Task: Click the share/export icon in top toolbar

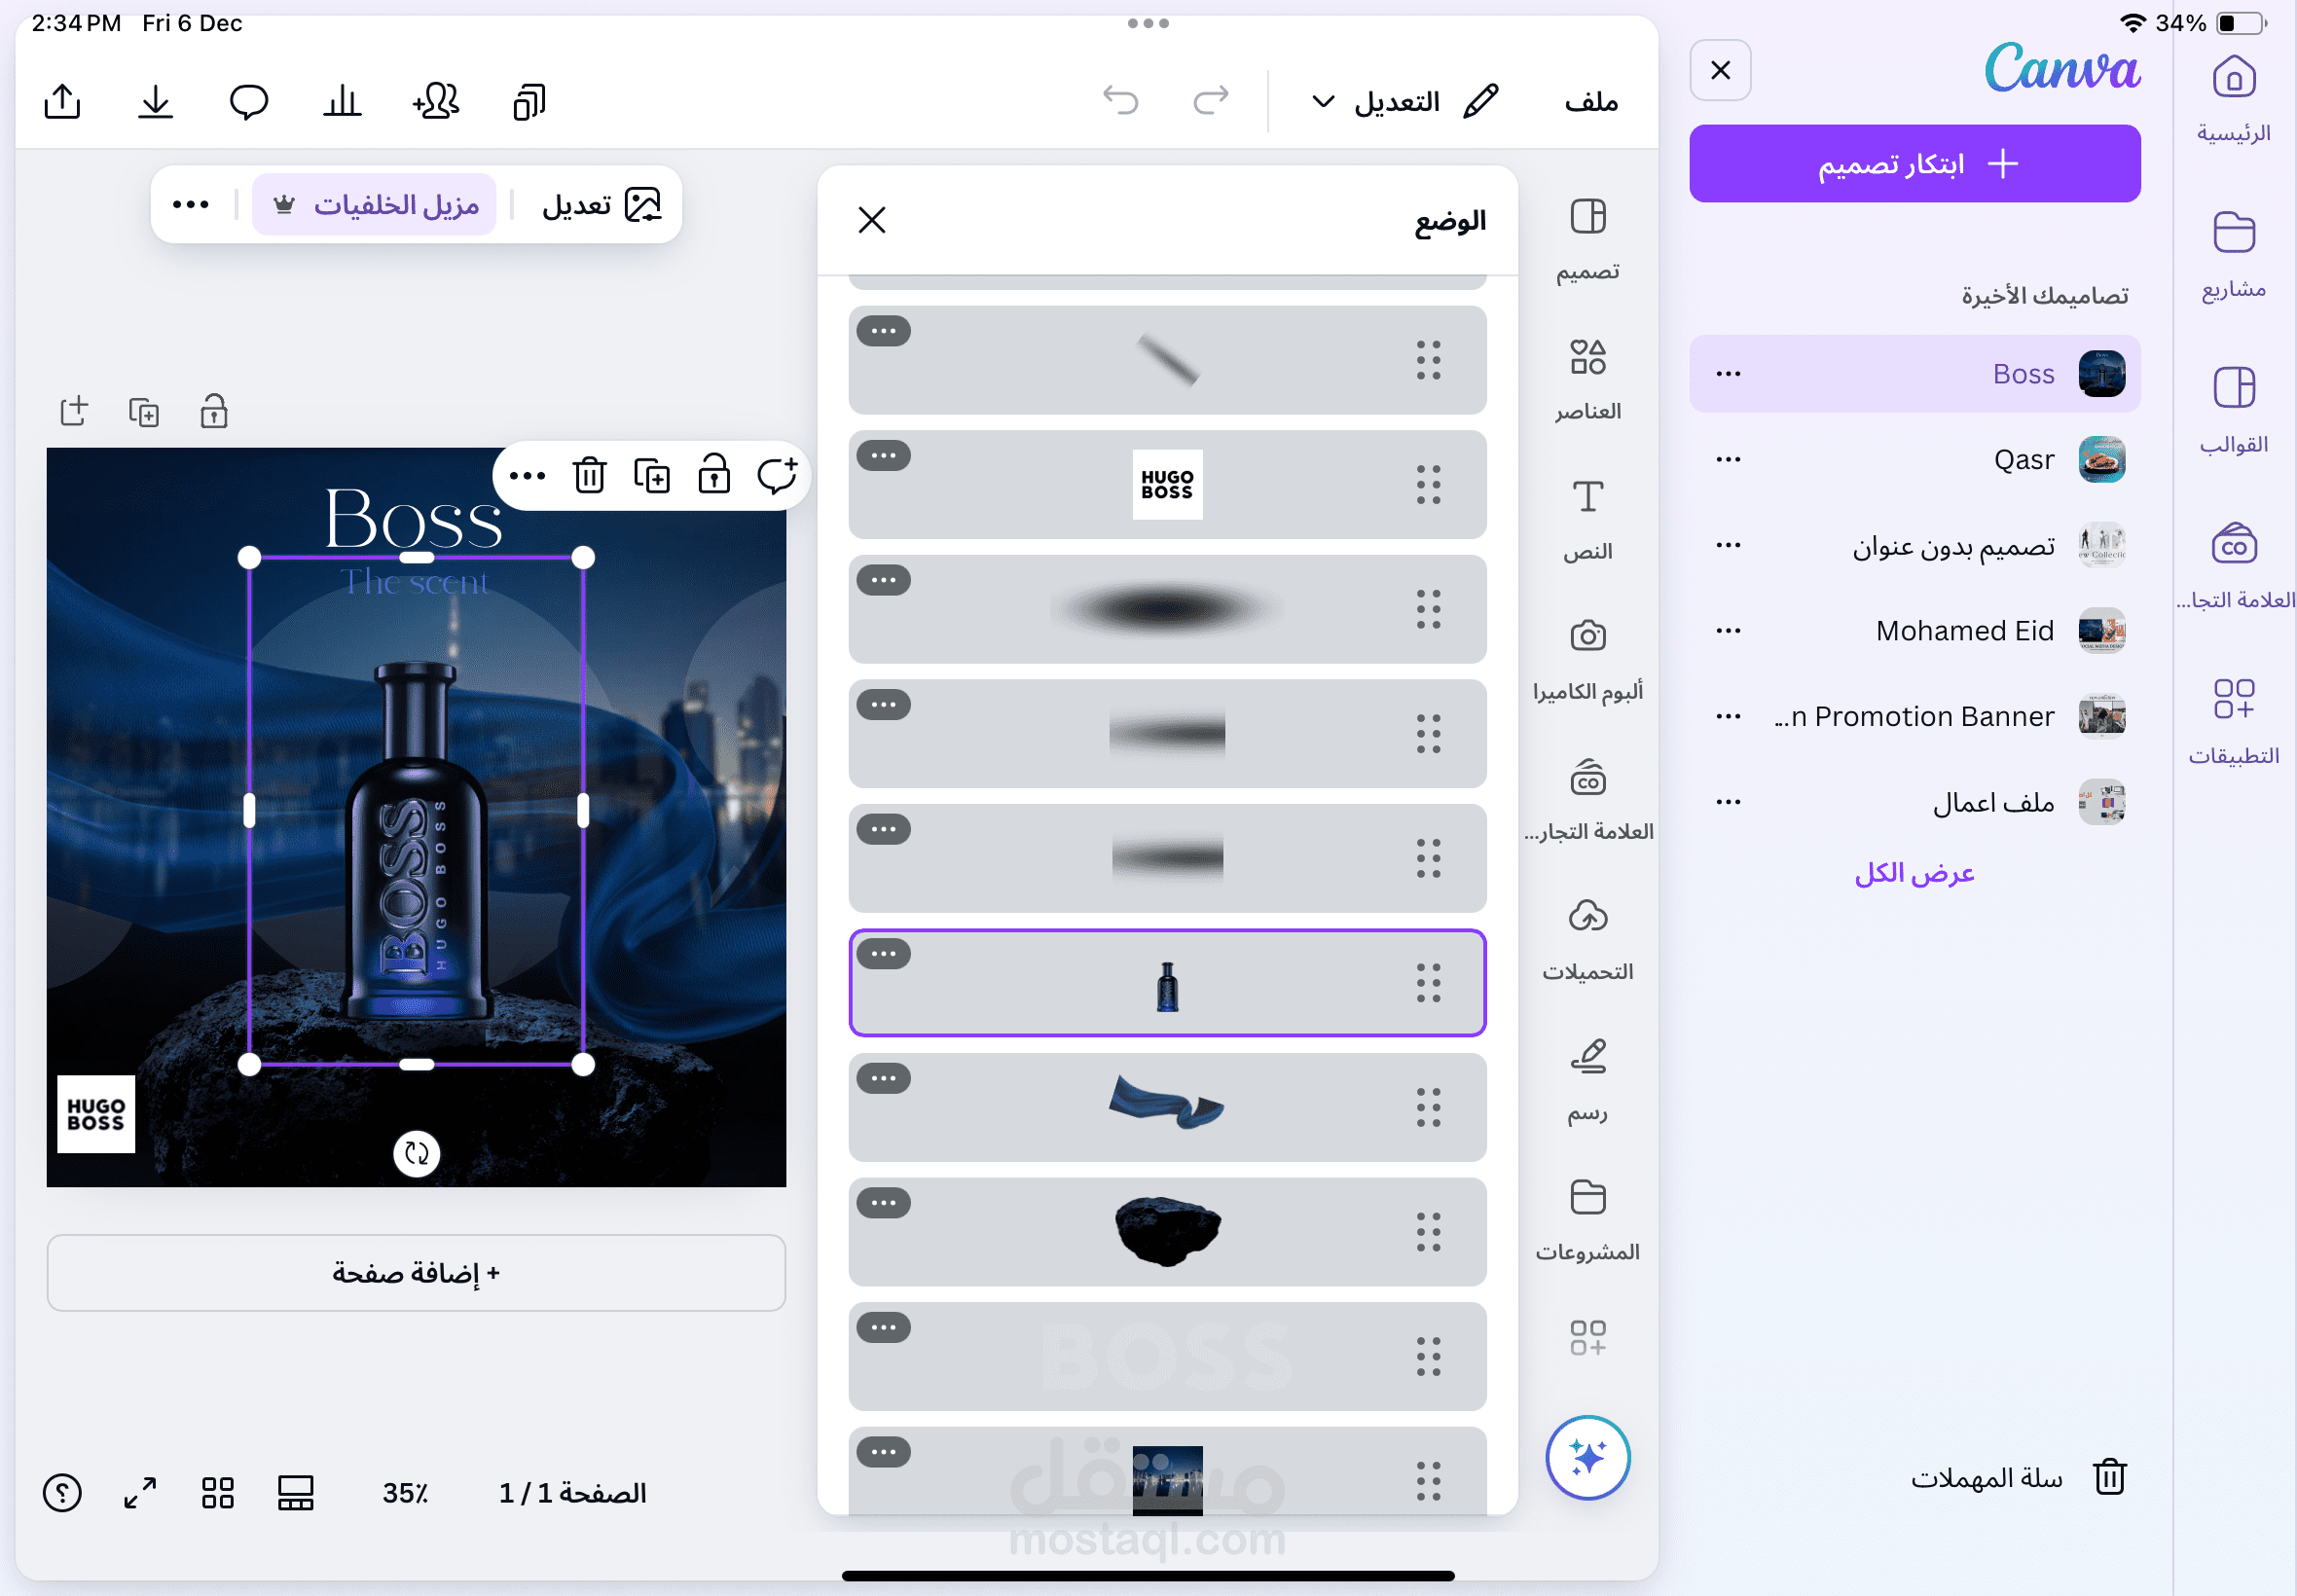Action: point(62,101)
